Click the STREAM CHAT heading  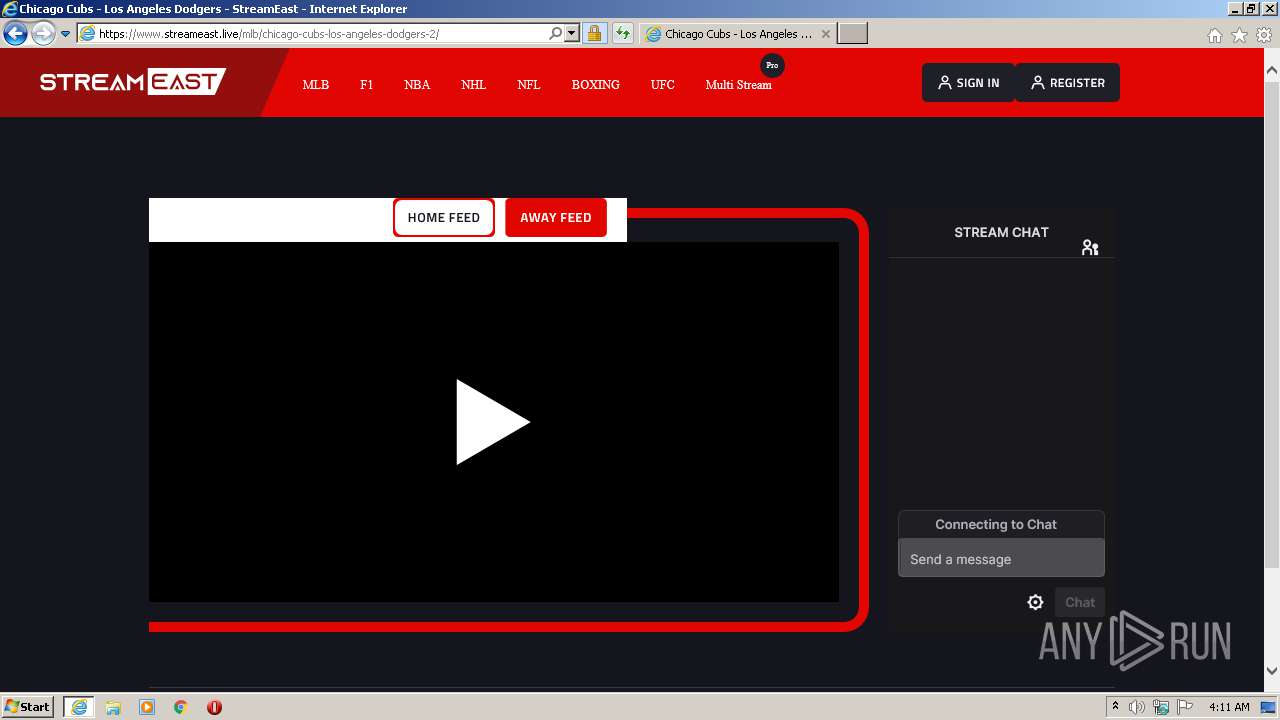pos(1001,232)
